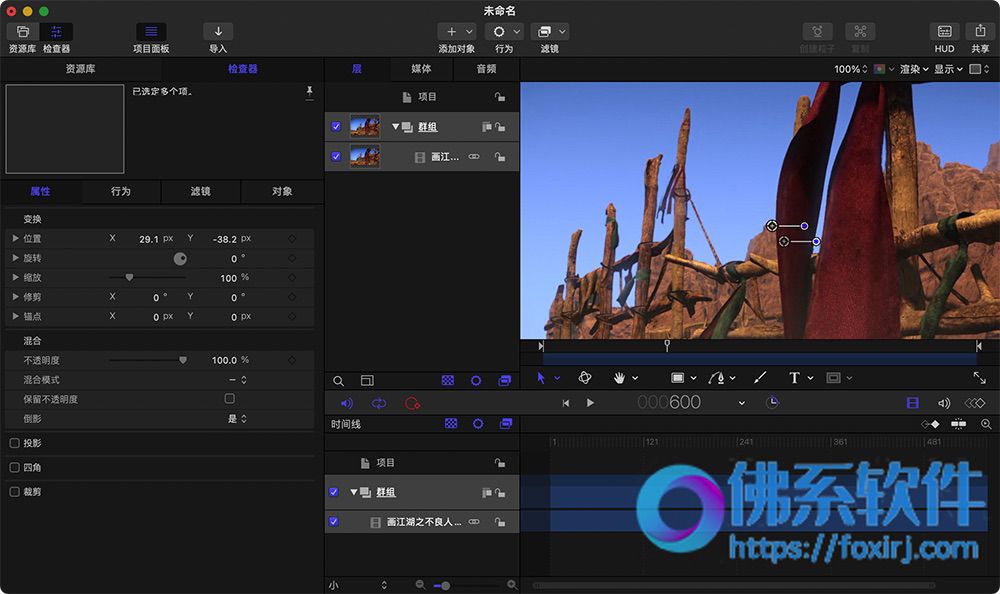1000x594 pixels.
Task: Switch to the 检查器 pane tab
Action: tap(242, 69)
